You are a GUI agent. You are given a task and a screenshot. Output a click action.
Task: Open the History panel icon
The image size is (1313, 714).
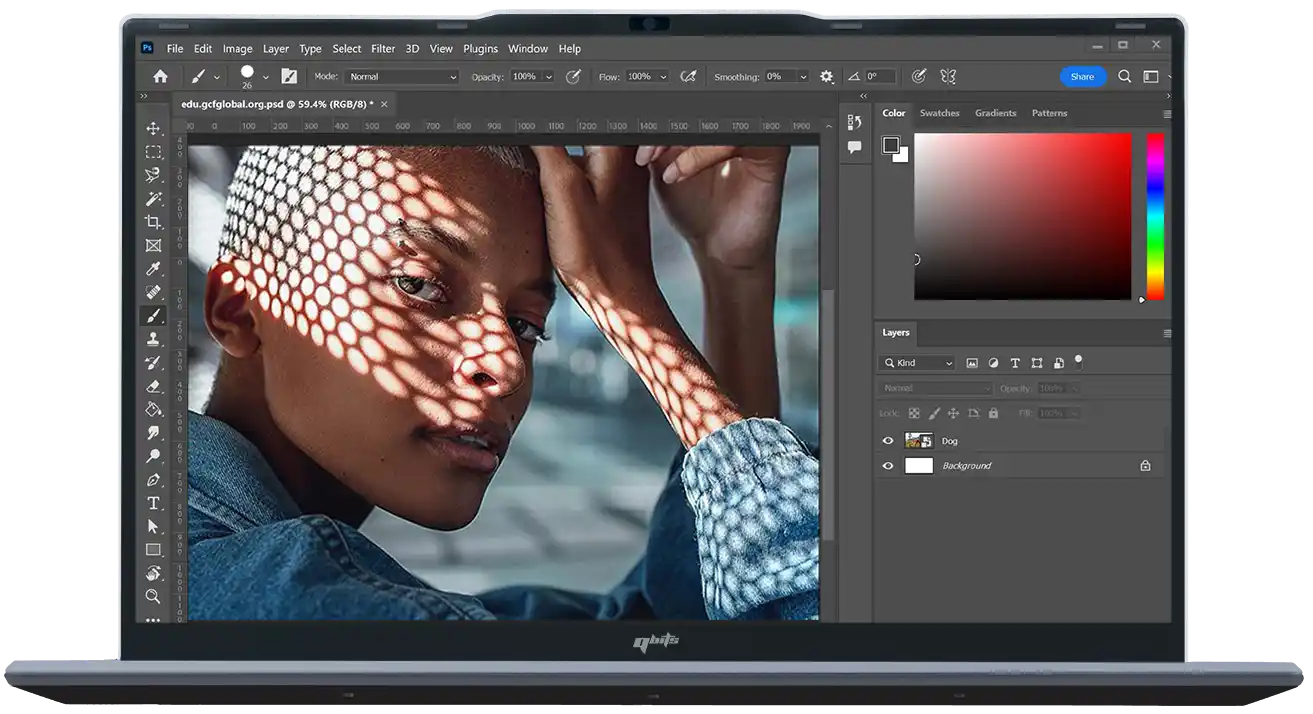coord(854,122)
